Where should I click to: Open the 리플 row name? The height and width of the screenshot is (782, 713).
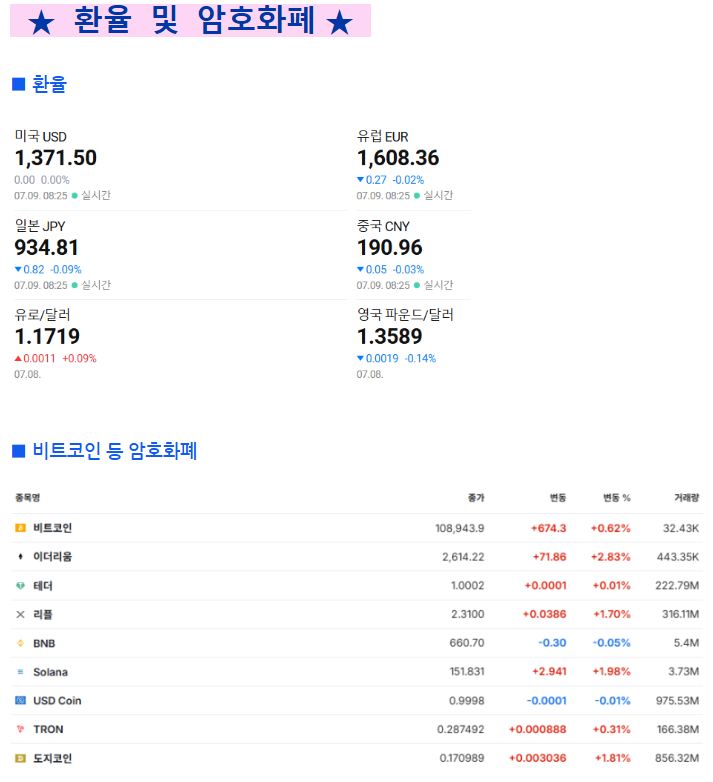(x=43, y=614)
